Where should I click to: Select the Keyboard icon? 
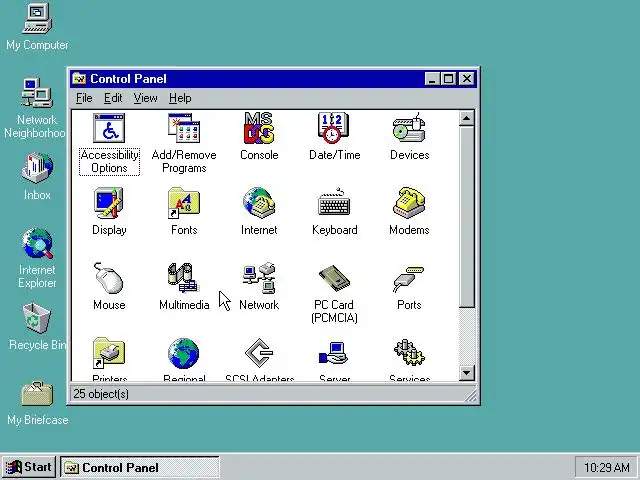(x=334, y=203)
